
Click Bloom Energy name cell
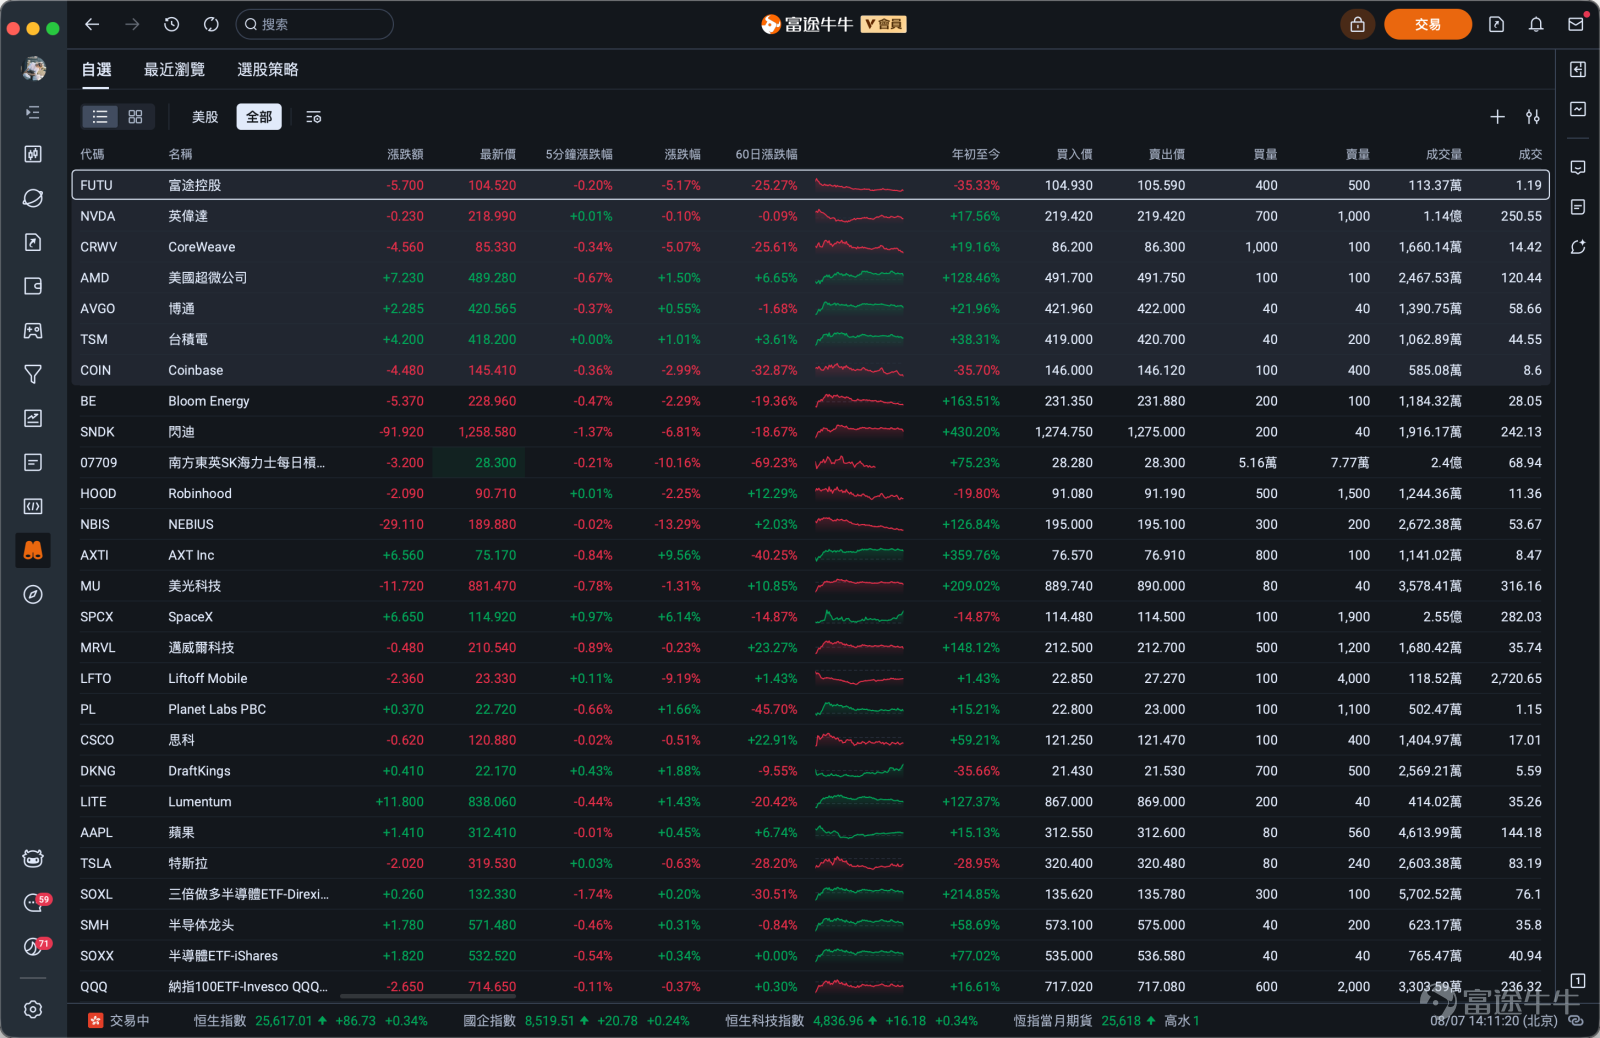[x=209, y=401]
